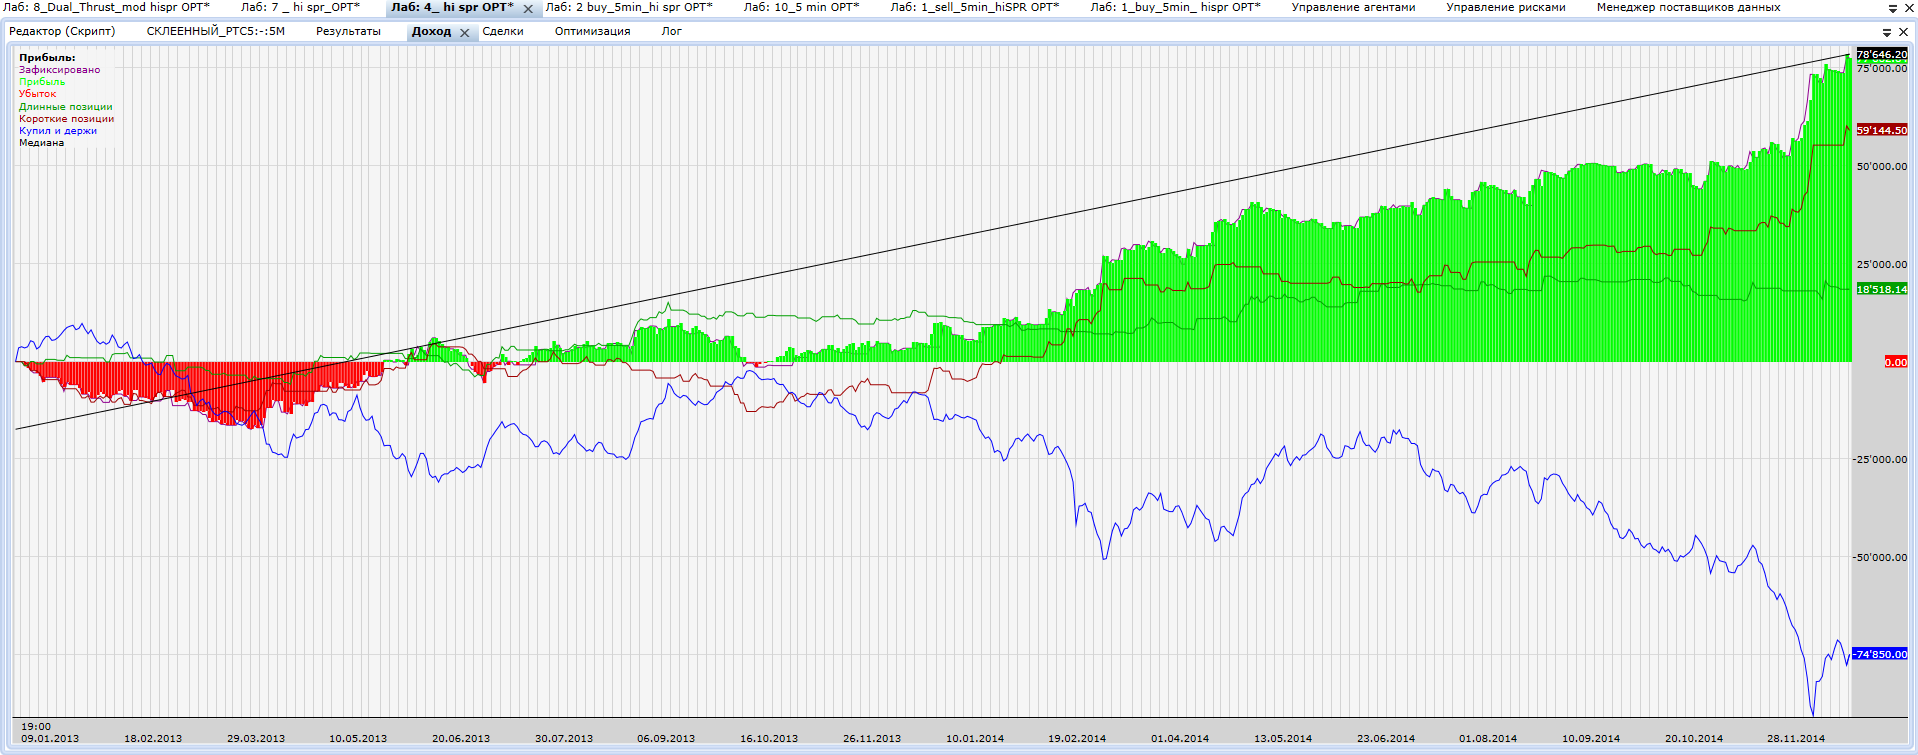The height and width of the screenshot is (755, 1918).
Task: Click the Короткие позиции legend label
Action: coord(66,119)
